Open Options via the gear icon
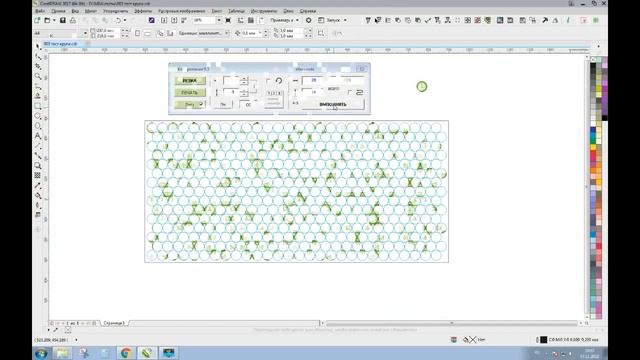This screenshot has height=360, width=640. pos(309,20)
